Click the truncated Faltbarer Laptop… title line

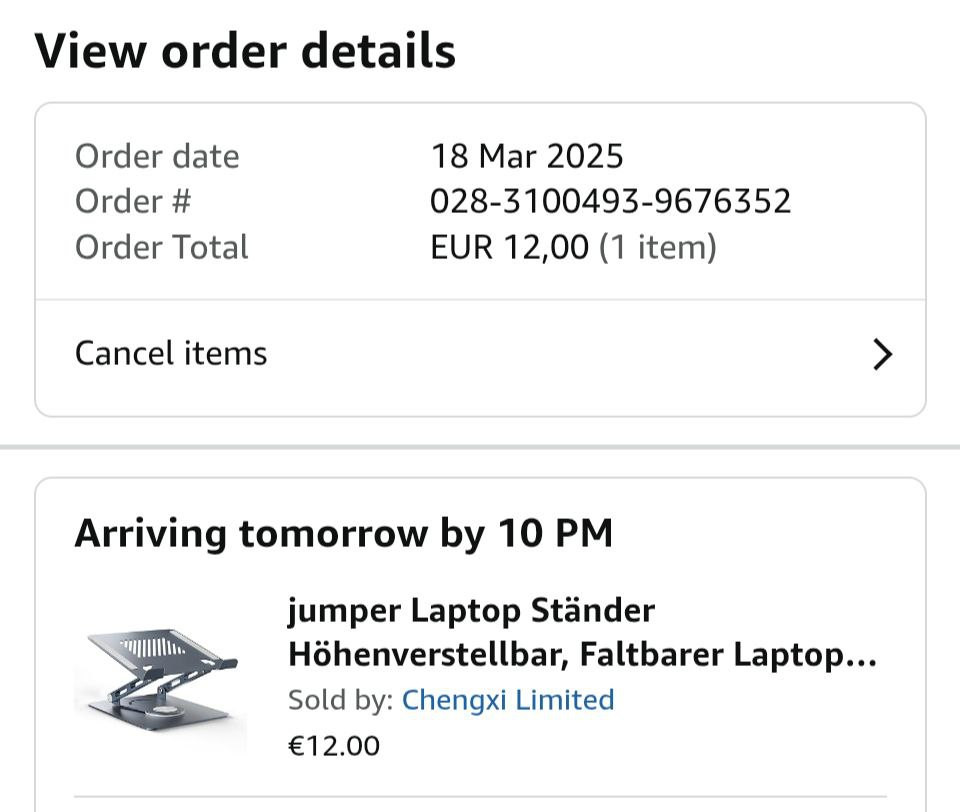click(x=728, y=654)
